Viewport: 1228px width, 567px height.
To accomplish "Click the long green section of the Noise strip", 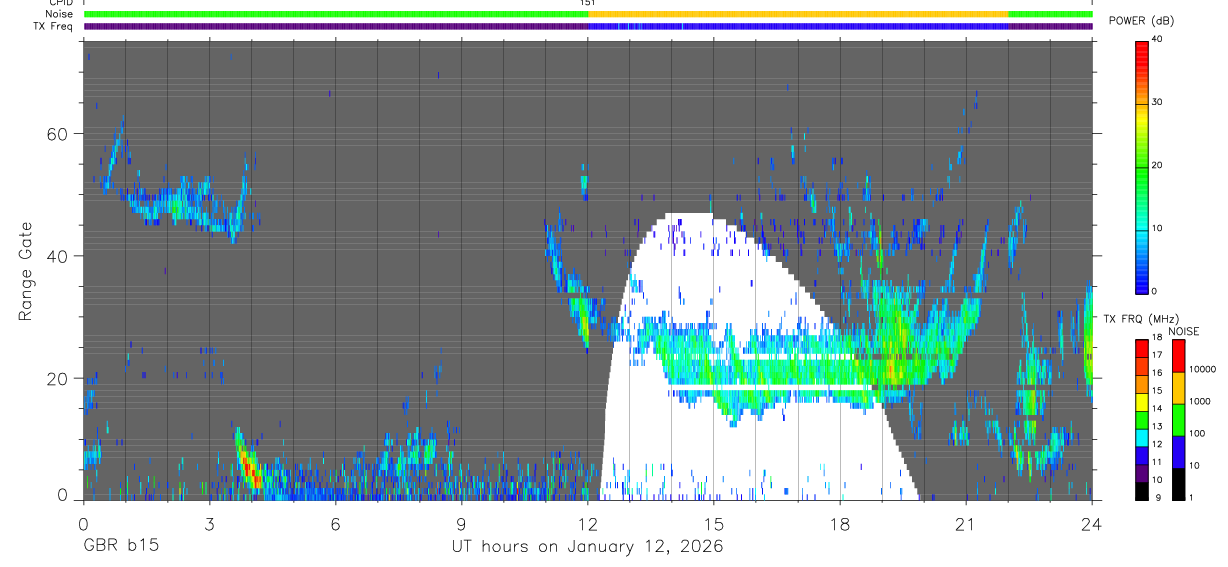I will tap(336, 14).
